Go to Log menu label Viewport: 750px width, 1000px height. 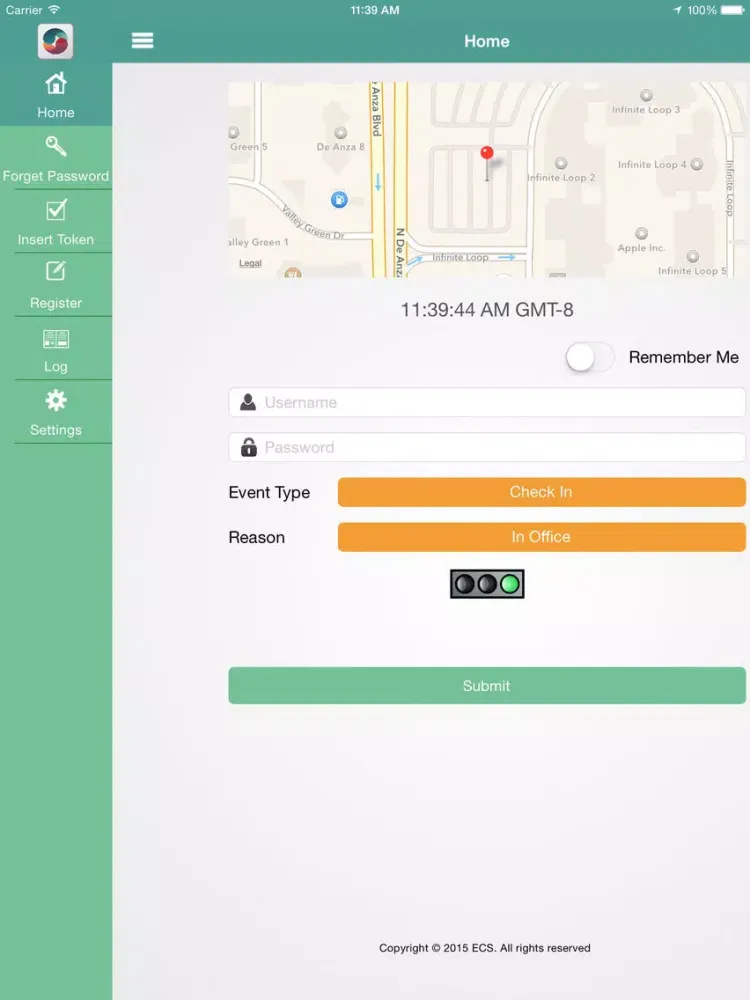[x=55, y=367]
